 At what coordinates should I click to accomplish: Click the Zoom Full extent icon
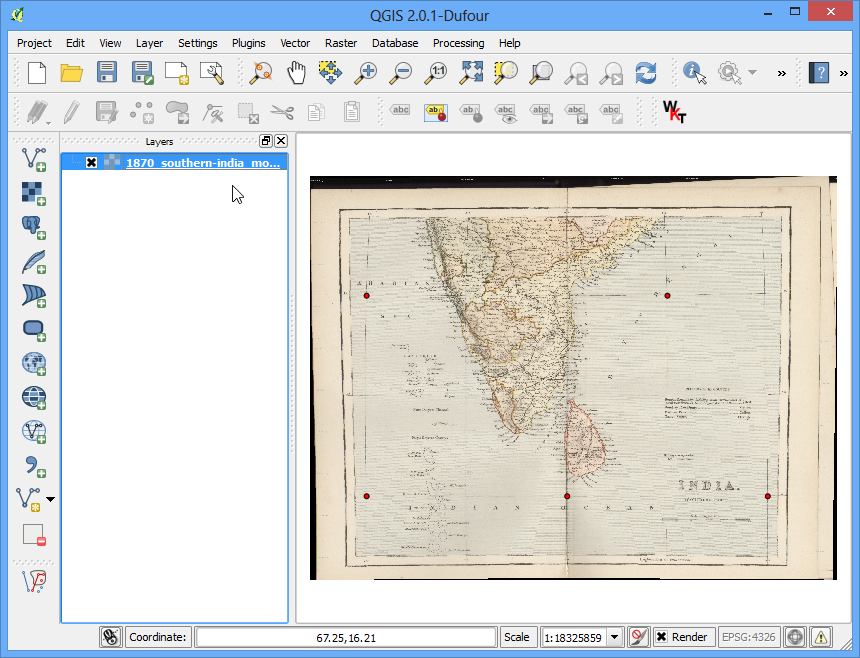pos(472,73)
